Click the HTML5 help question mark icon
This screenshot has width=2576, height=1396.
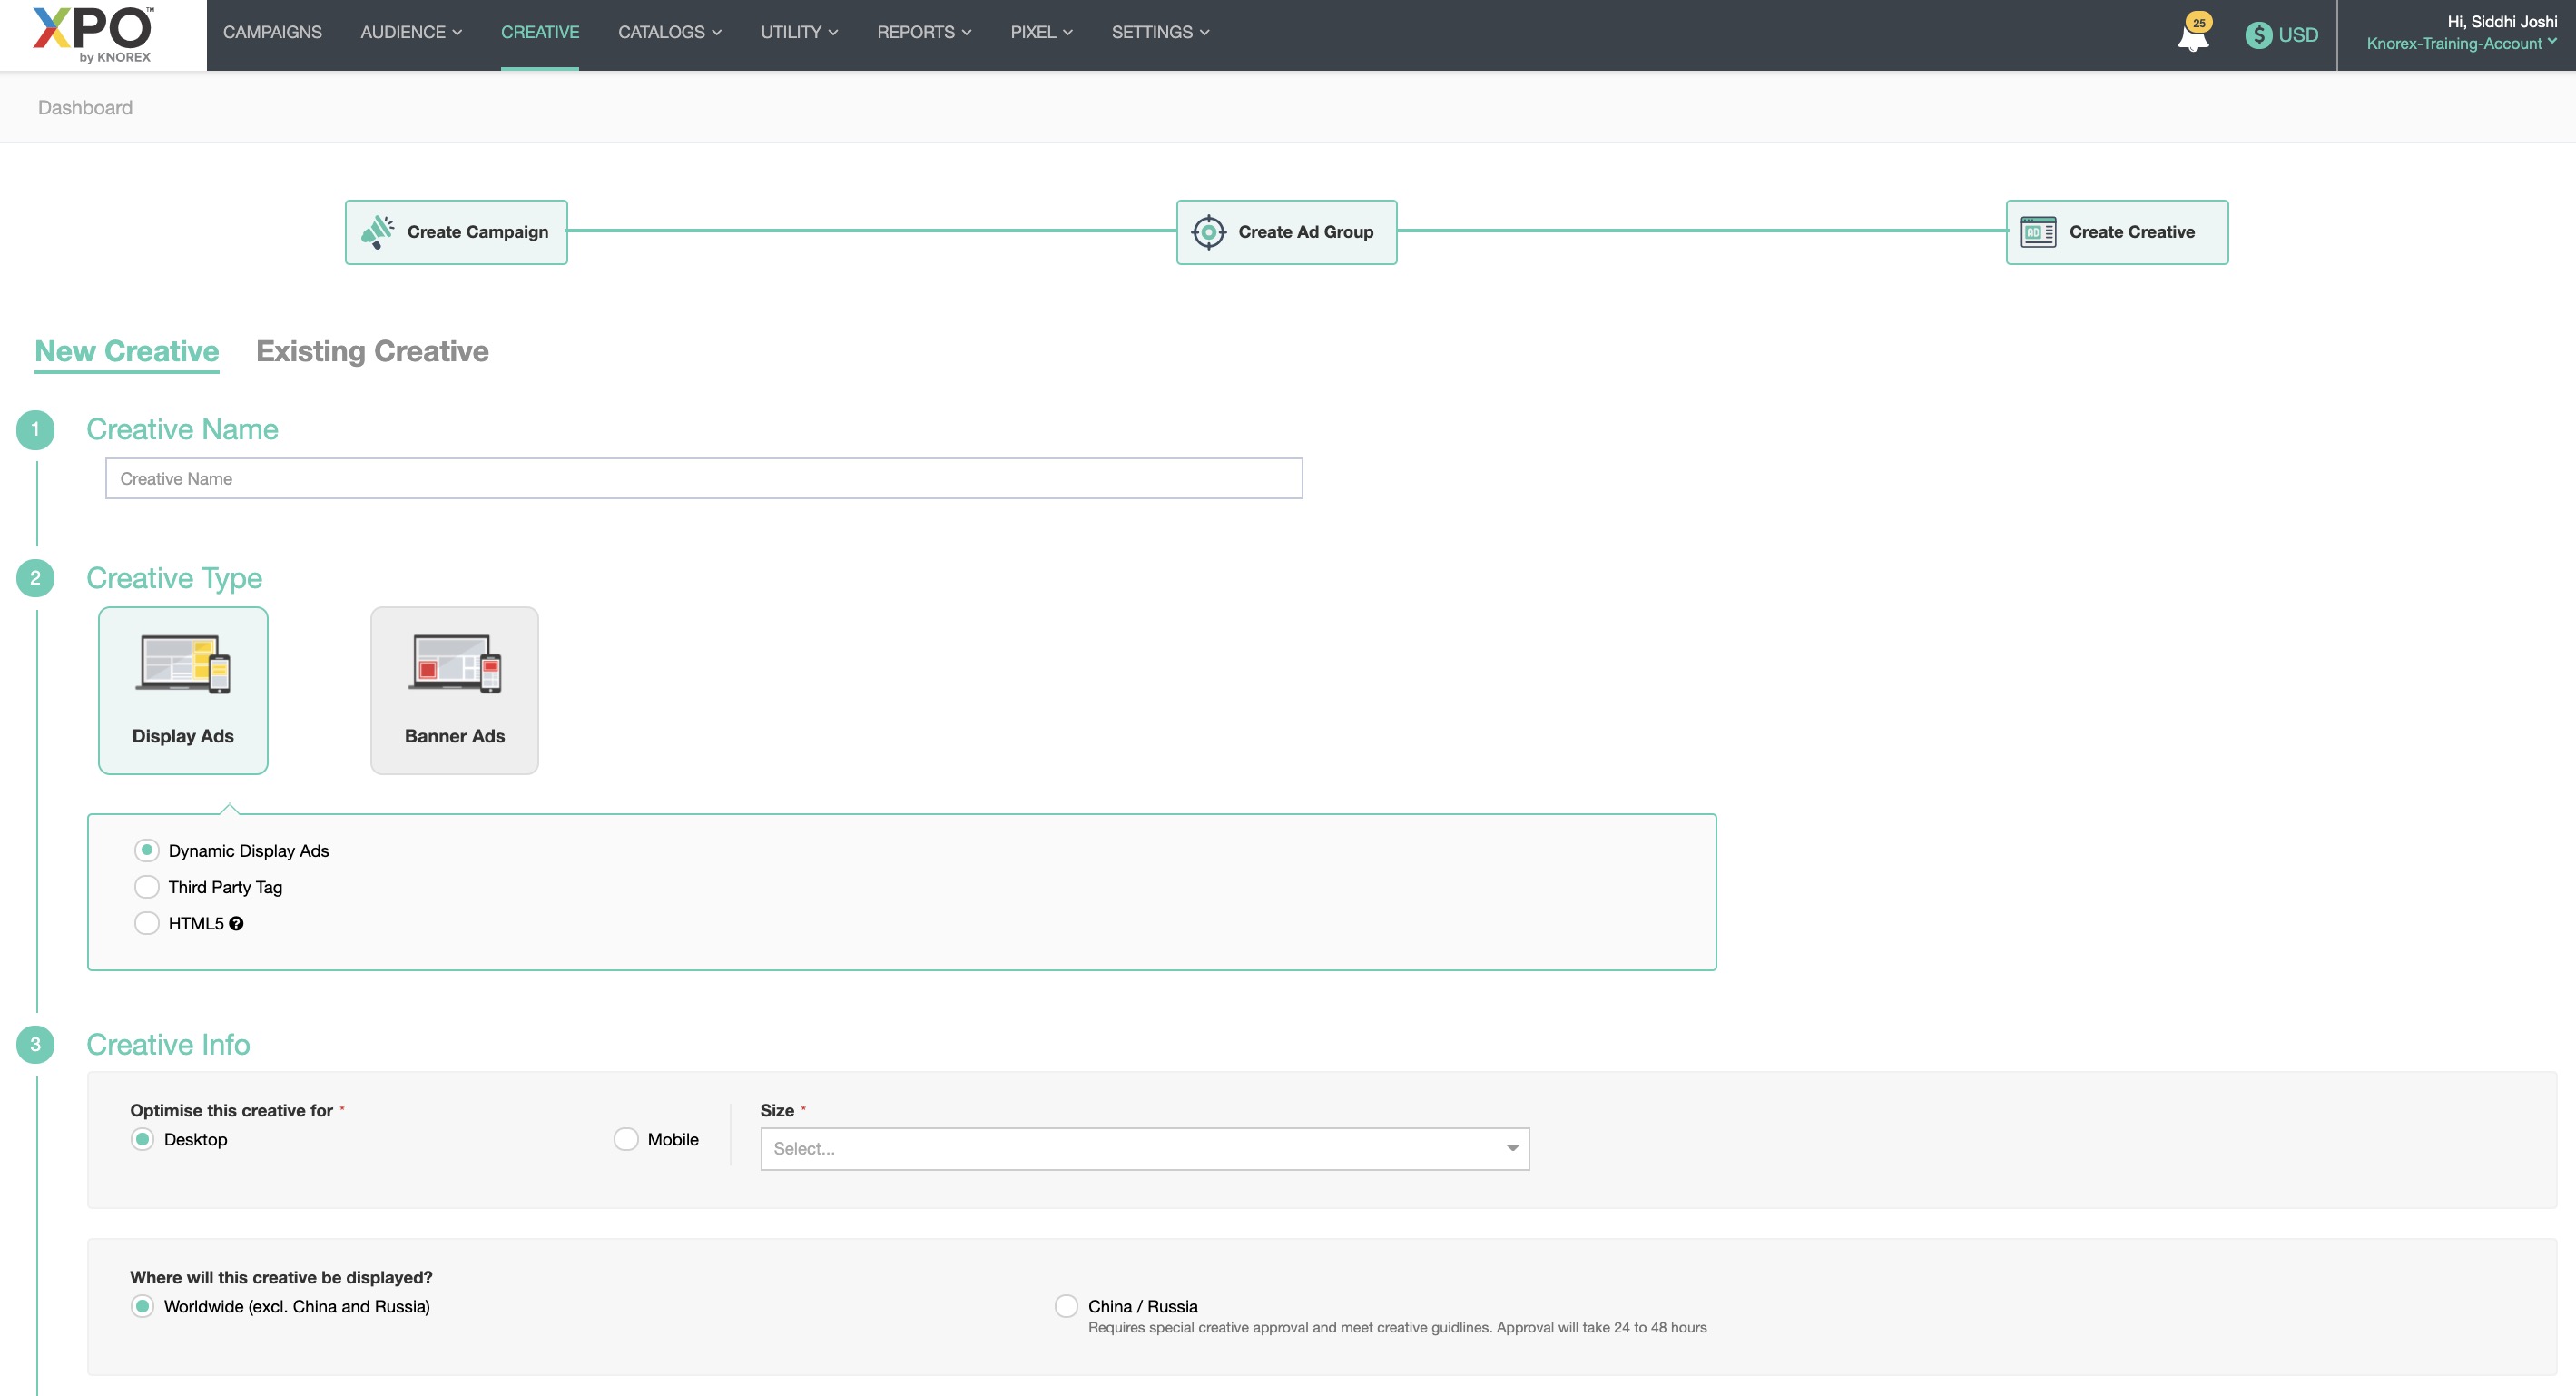pos(236,923)
